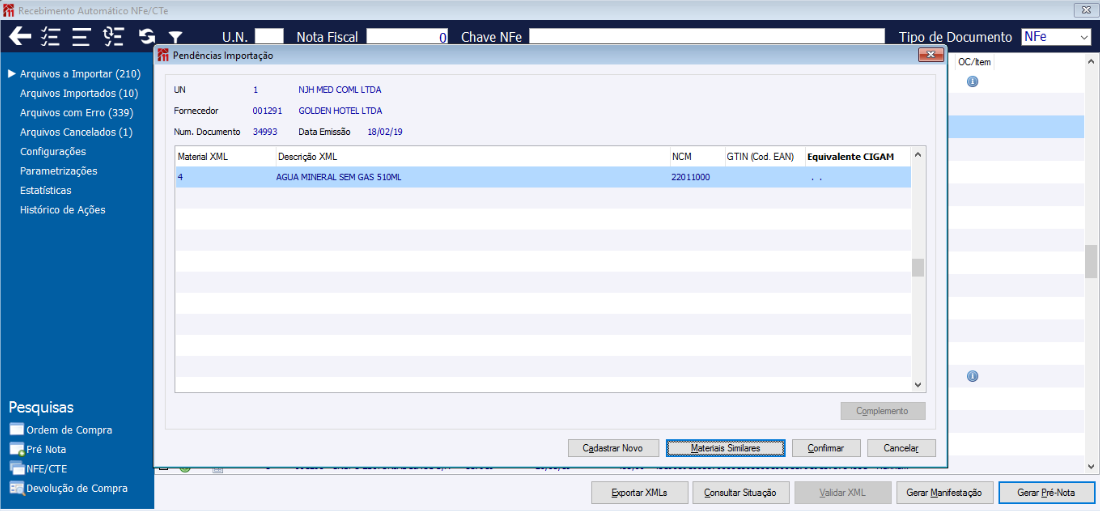Click the Consultar Situação button

pos(741,493)
